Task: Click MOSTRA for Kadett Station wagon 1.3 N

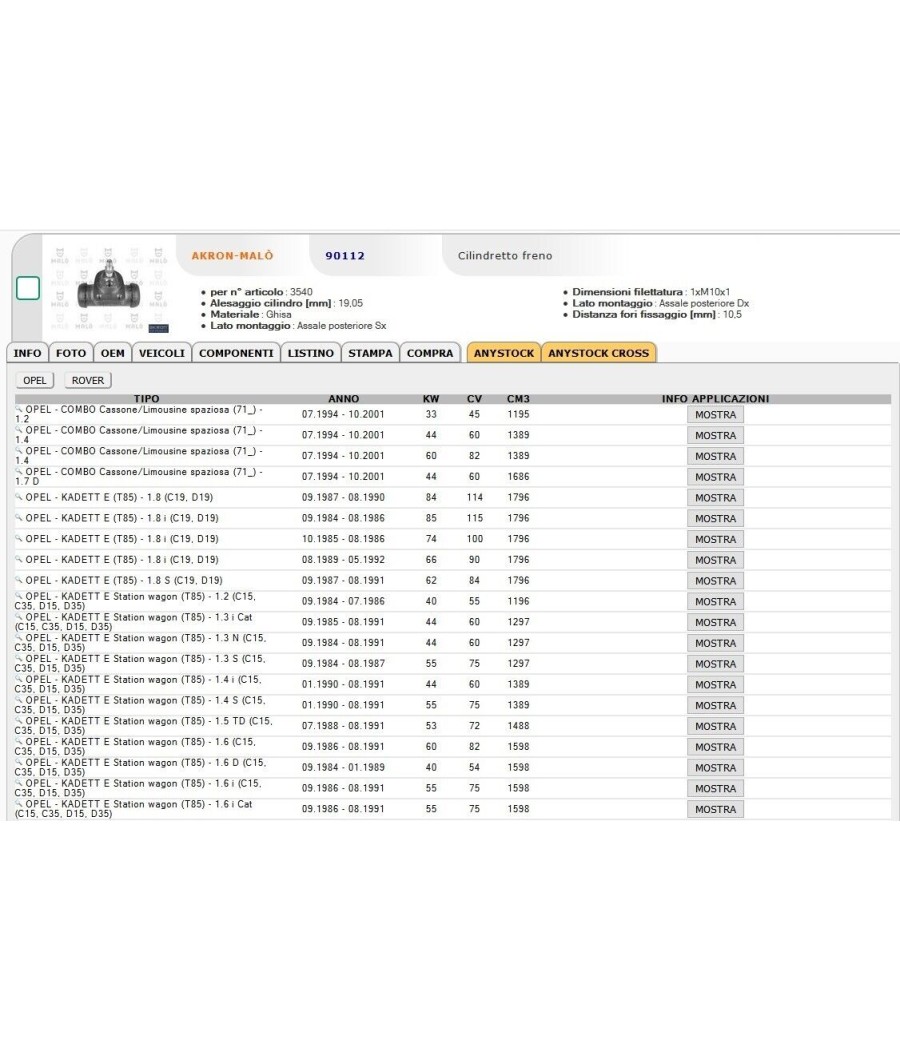Action: click(715, 643)
